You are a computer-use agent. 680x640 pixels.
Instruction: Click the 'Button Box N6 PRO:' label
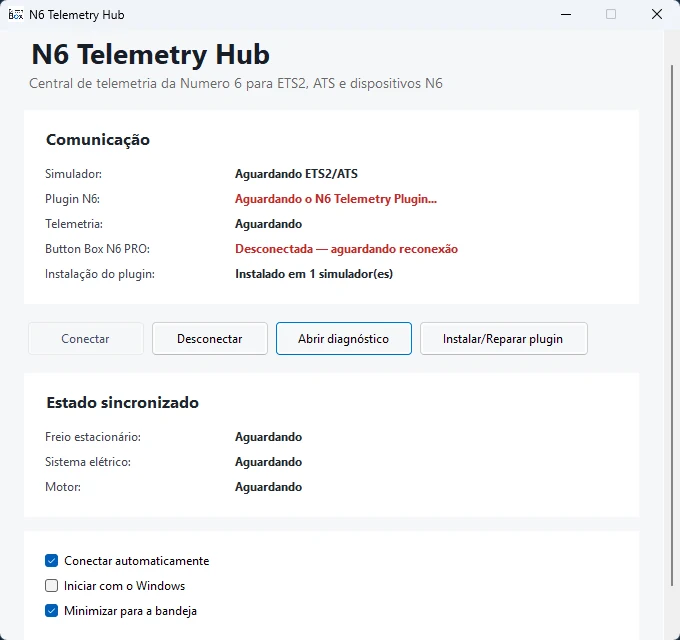(x=97, y=249)
